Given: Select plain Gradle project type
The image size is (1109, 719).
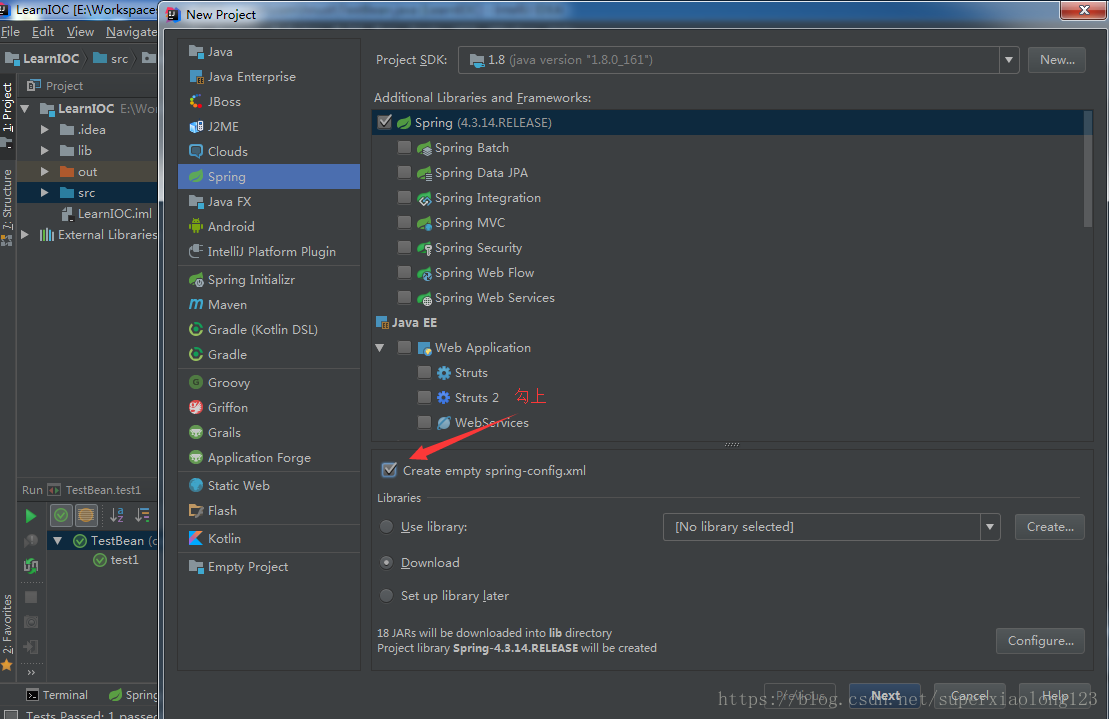Looking at the screenshot, I should click(269, 354).
